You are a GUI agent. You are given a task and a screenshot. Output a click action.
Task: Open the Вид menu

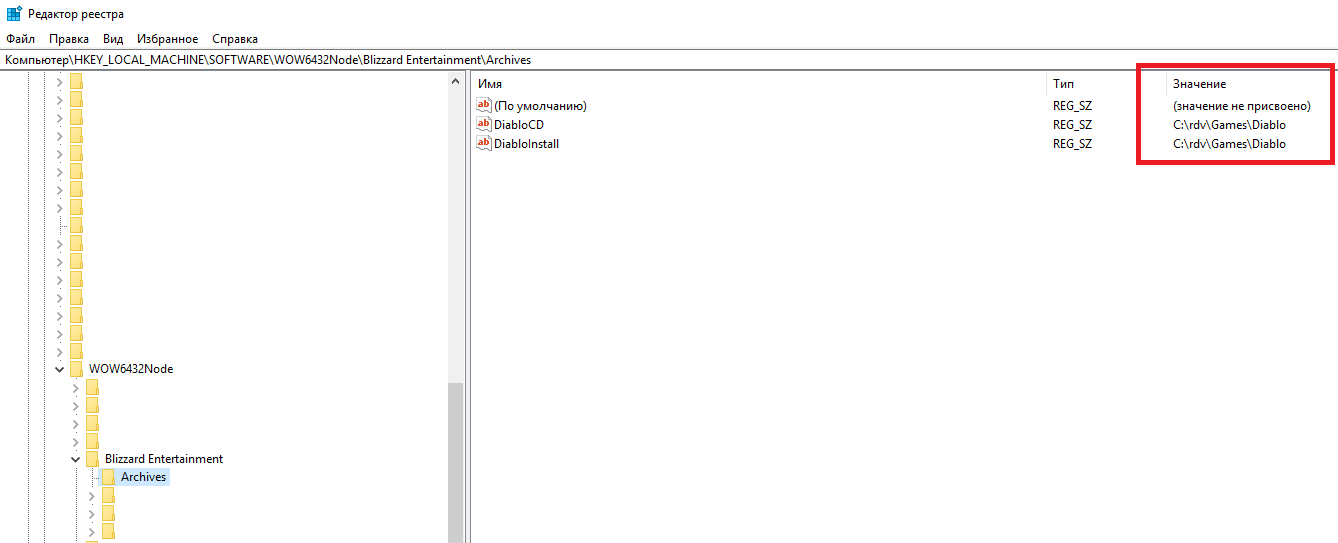pyautogui.click(x=113, y=39)
